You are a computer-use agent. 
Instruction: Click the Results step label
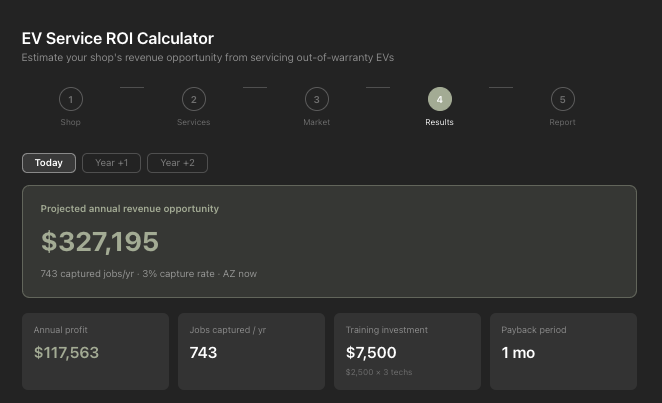[x=439, y=122]
